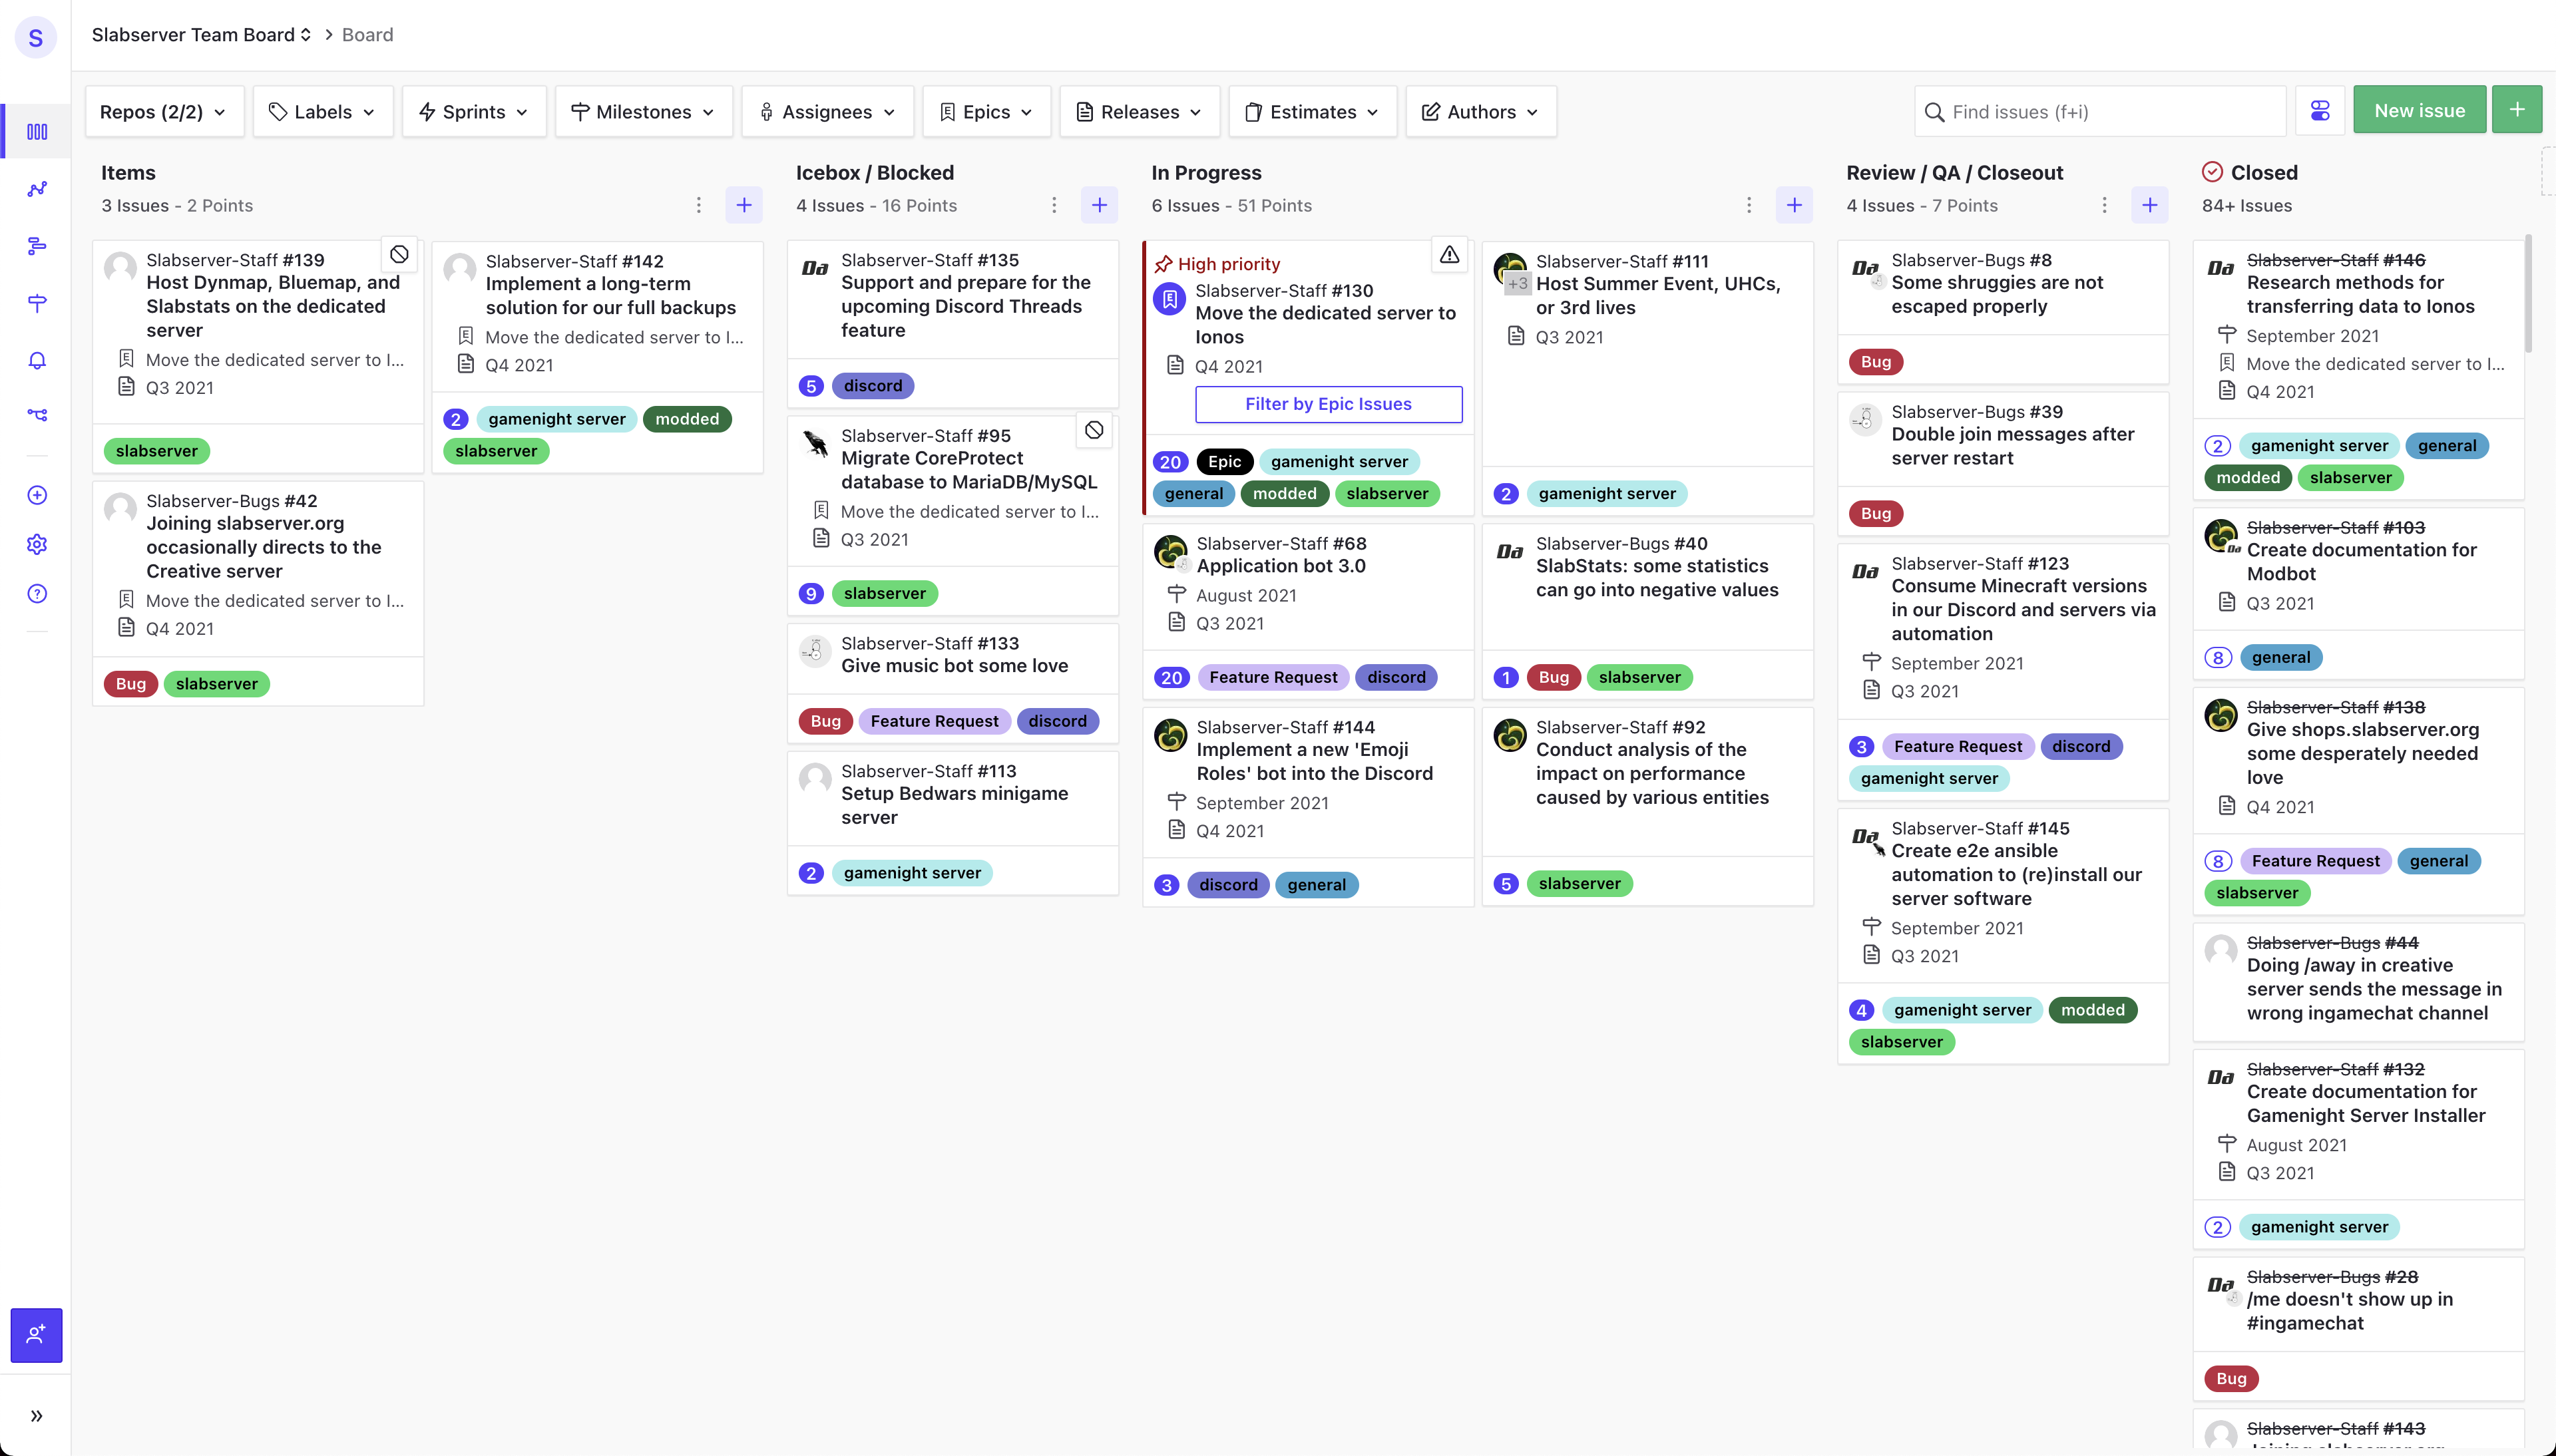Click Filter by Epic Issues button

pos(1328,404)
